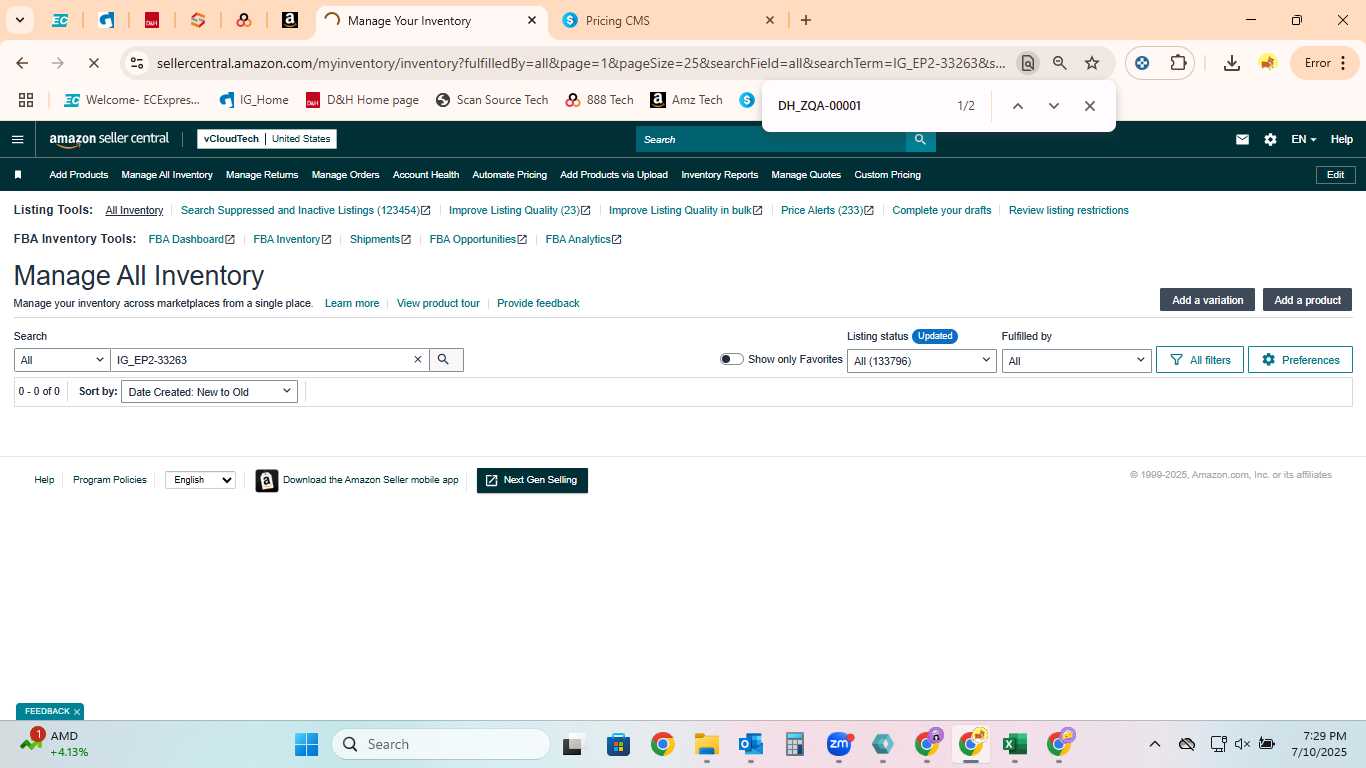Go back in browser history

pyautogui.click(x=22, y=63)
